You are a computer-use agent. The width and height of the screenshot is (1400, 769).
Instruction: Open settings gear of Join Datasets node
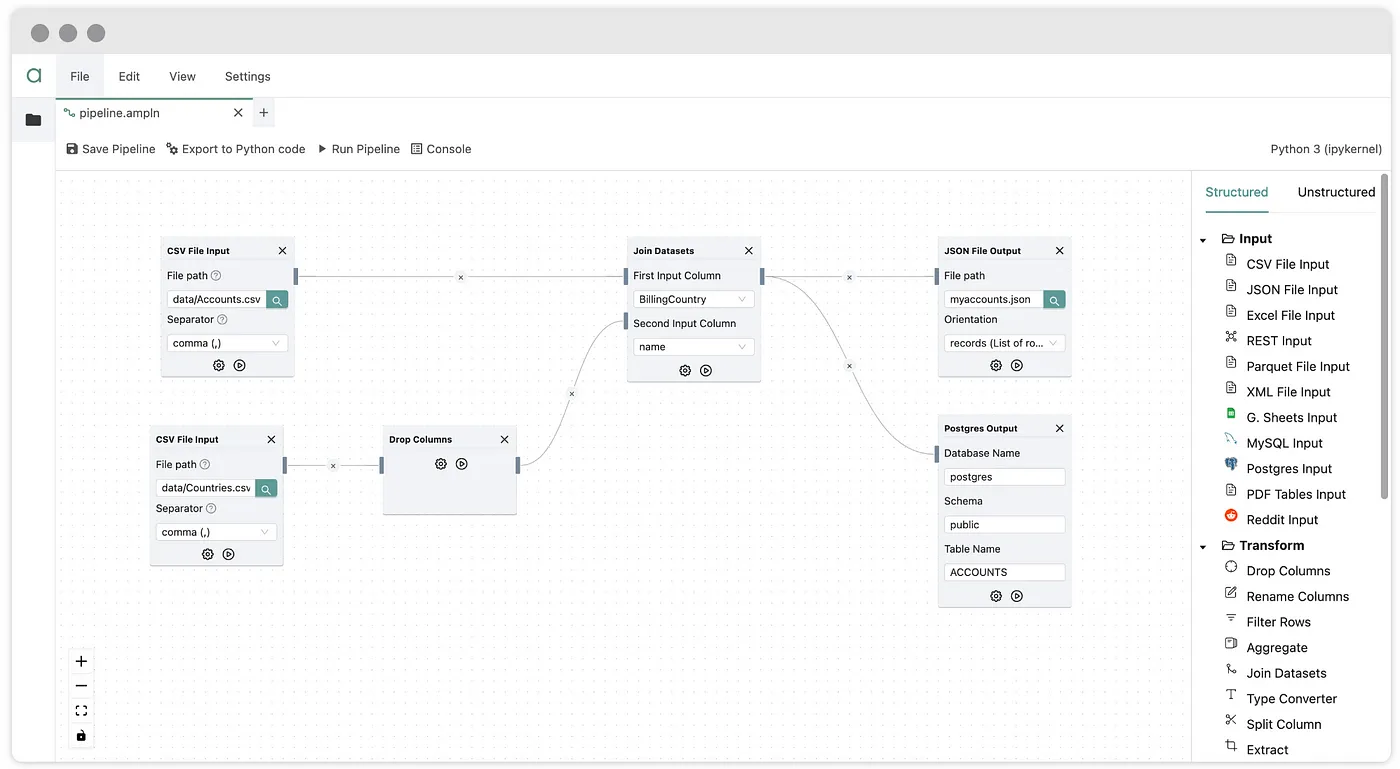(x=685, y=370)
